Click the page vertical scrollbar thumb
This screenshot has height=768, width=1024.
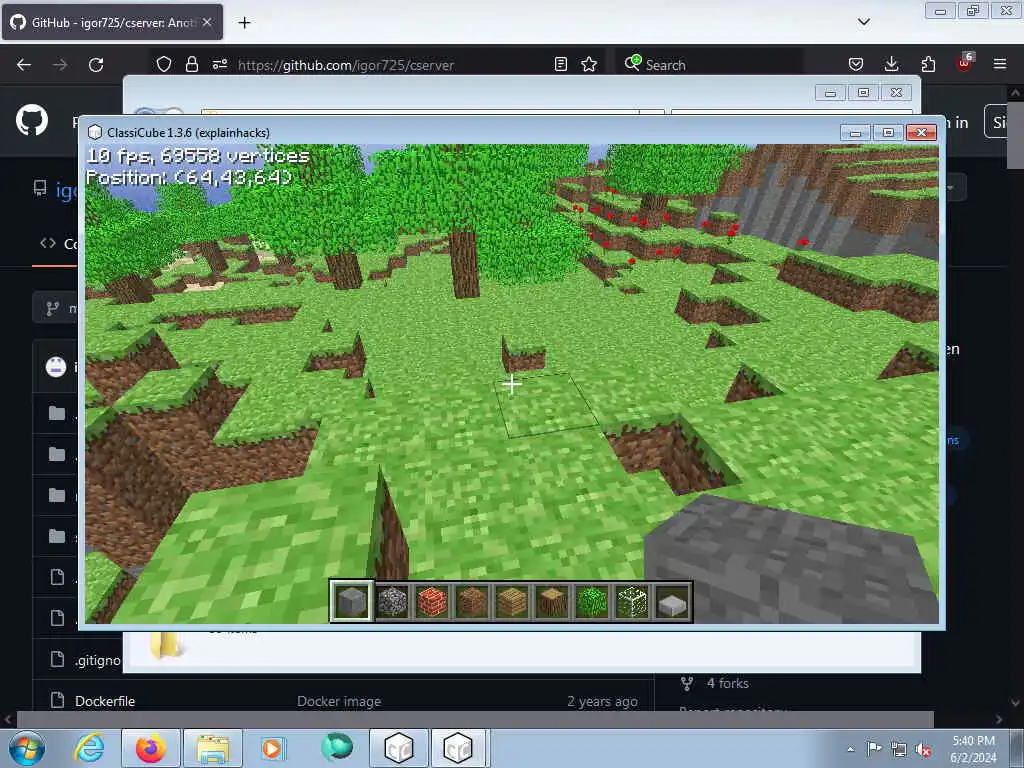pos(1015,136)
